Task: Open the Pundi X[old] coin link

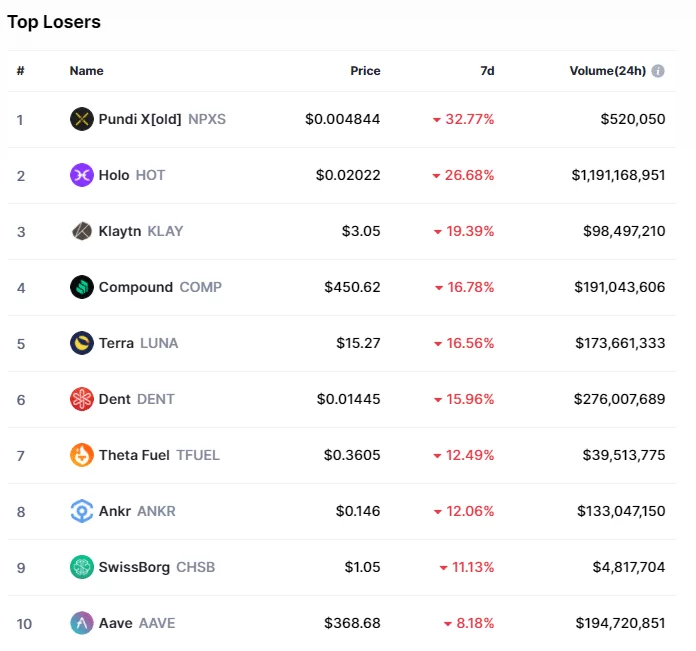Action: (x=140, y=120)
